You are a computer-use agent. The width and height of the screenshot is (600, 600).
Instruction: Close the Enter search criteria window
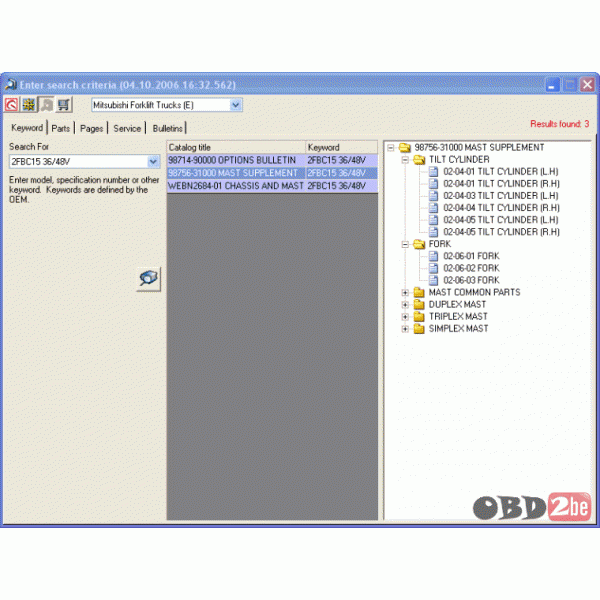pyautogui.click(x=587, y=85)
